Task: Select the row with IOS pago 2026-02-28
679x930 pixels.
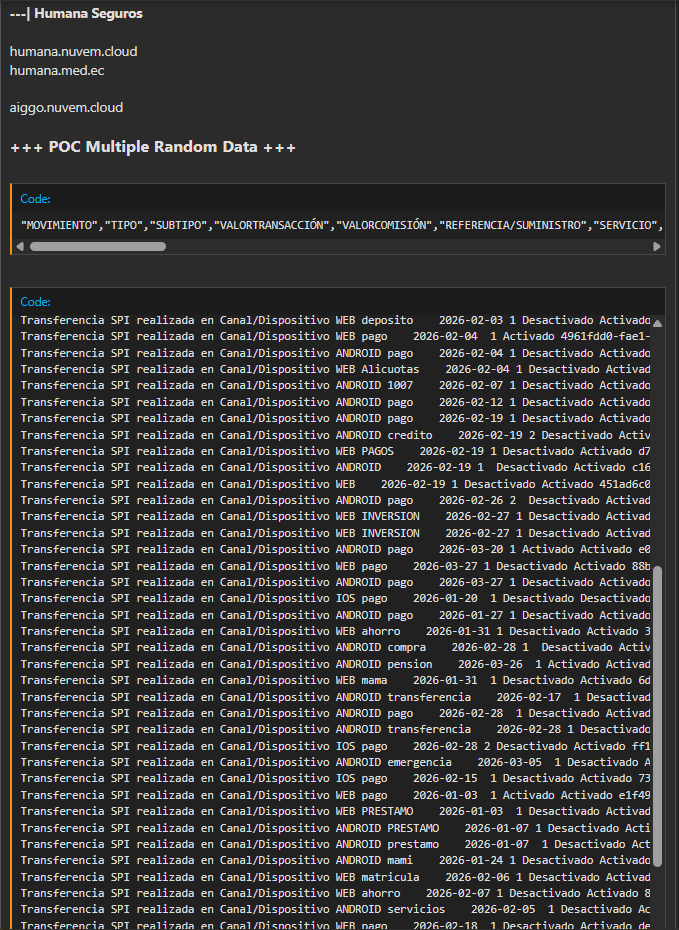Action: tap(336, 746)
